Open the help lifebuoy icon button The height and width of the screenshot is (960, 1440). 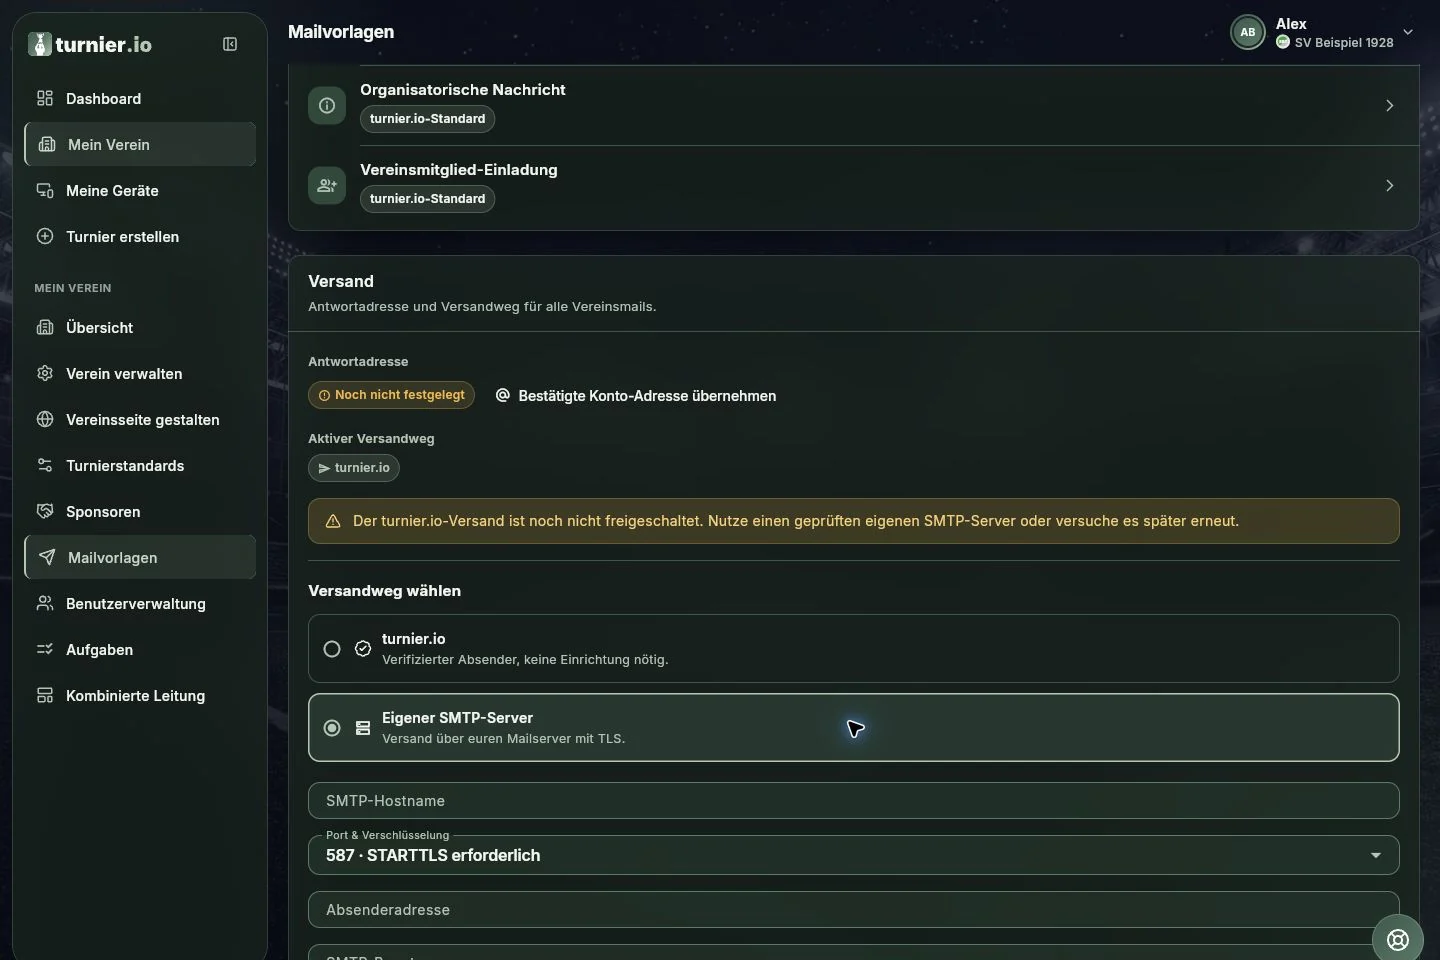(1398, 939)
